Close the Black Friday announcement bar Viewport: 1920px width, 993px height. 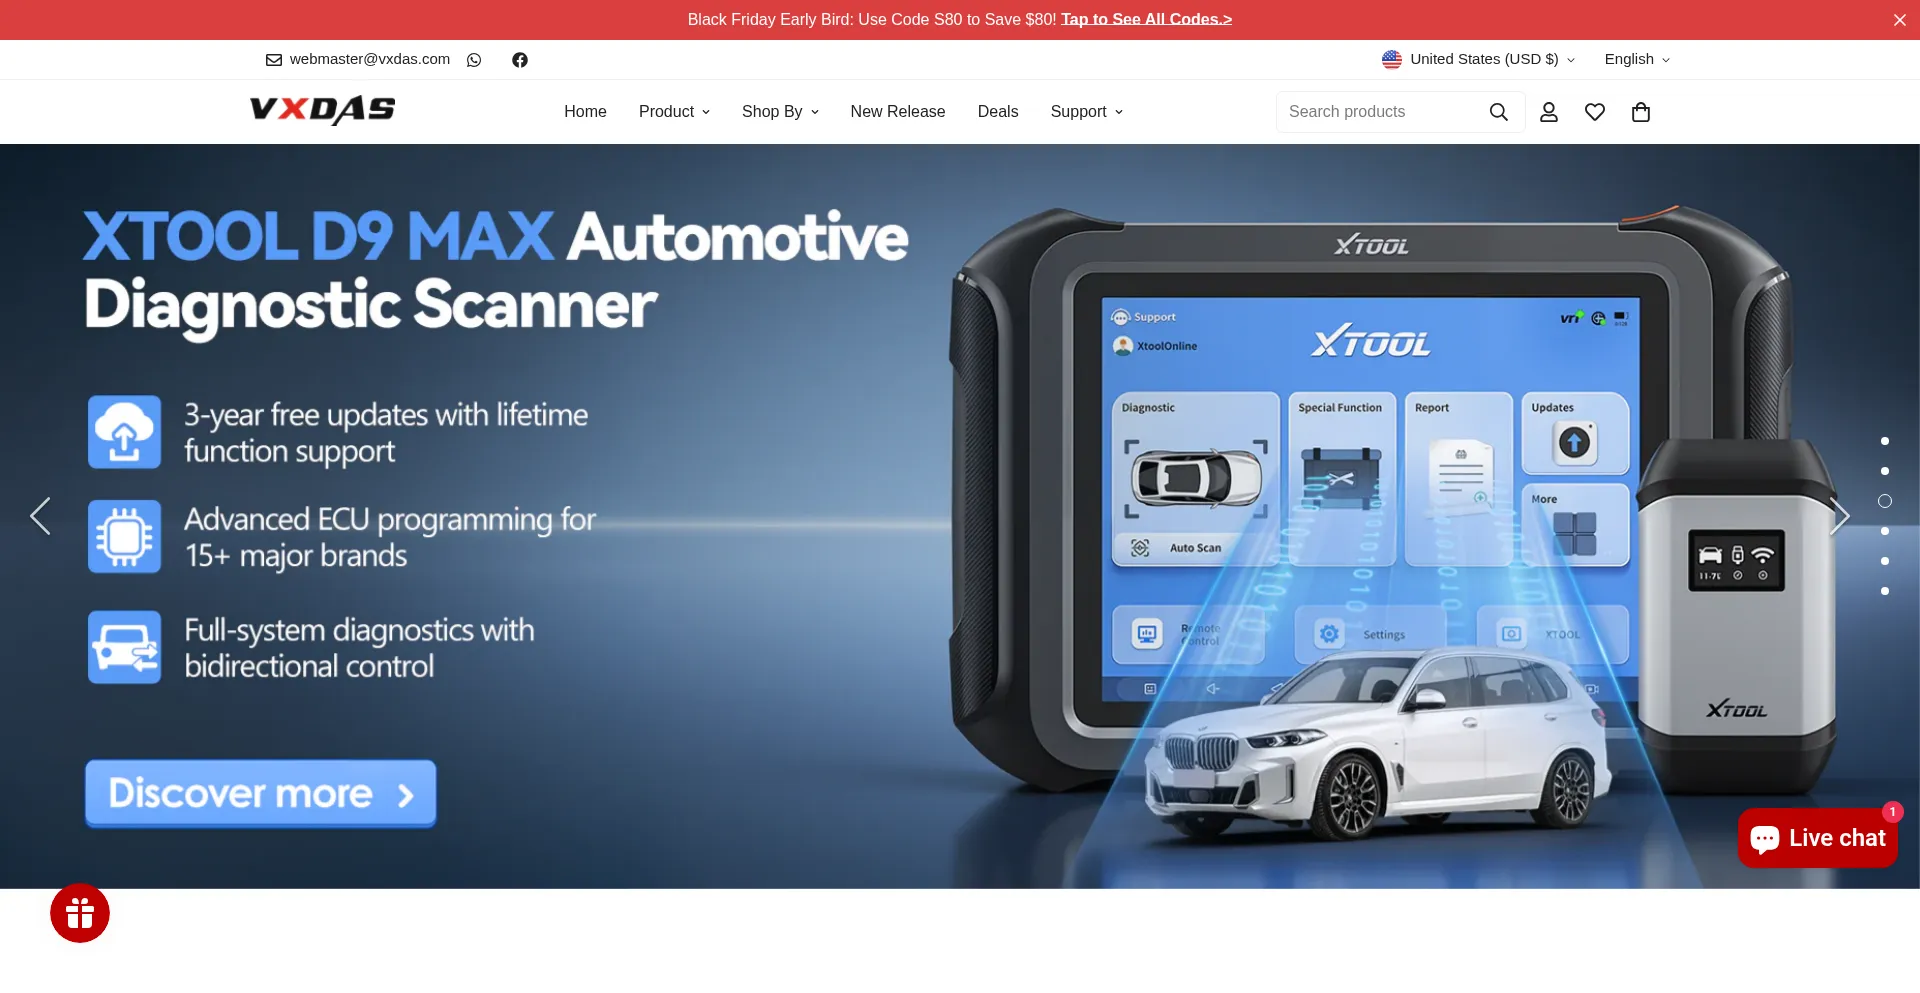(x=1899, y=20)
